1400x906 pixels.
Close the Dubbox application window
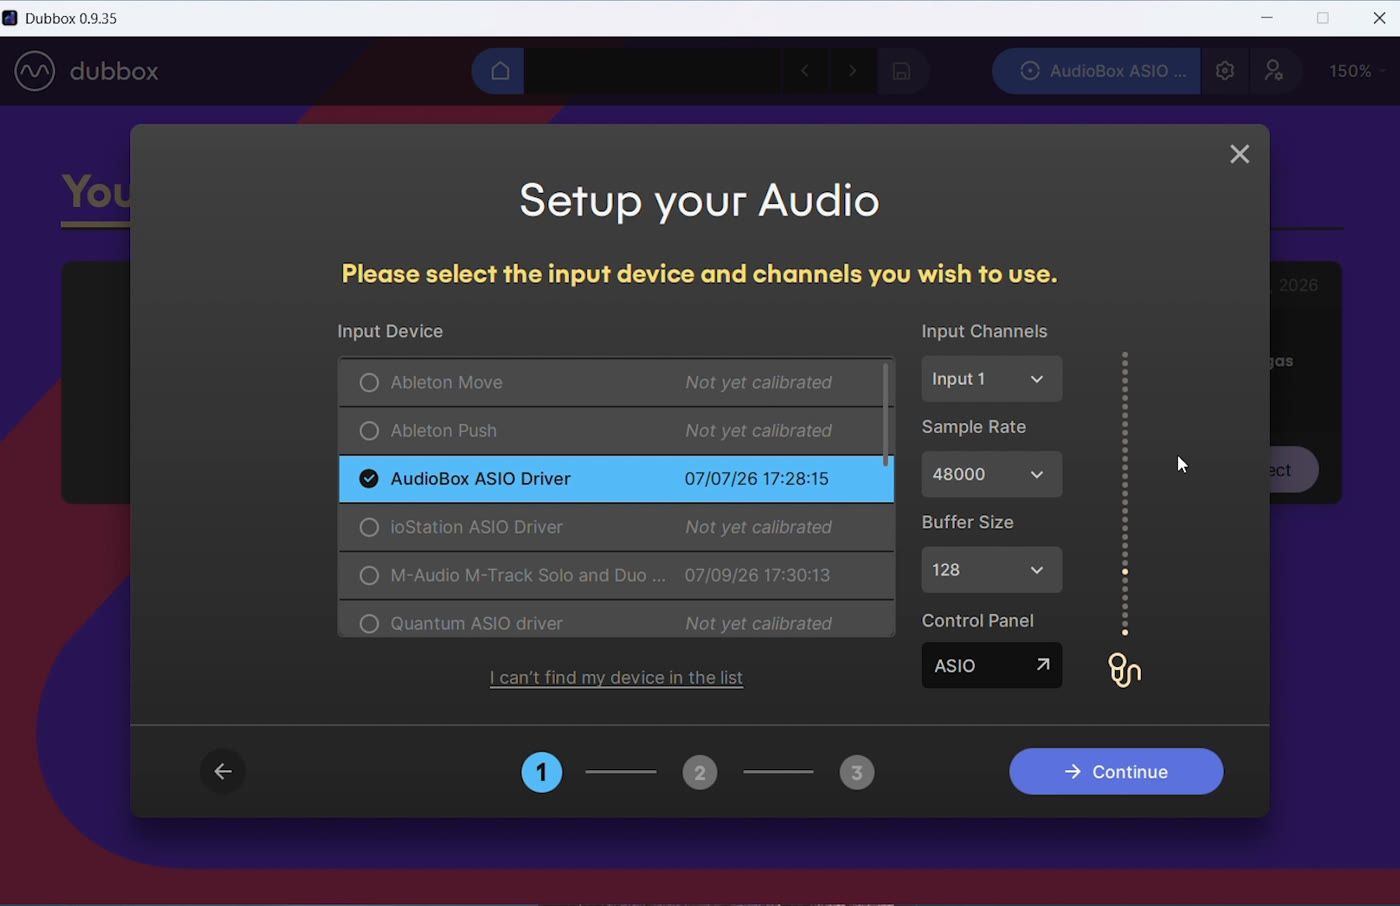(x=1379, y=18)
